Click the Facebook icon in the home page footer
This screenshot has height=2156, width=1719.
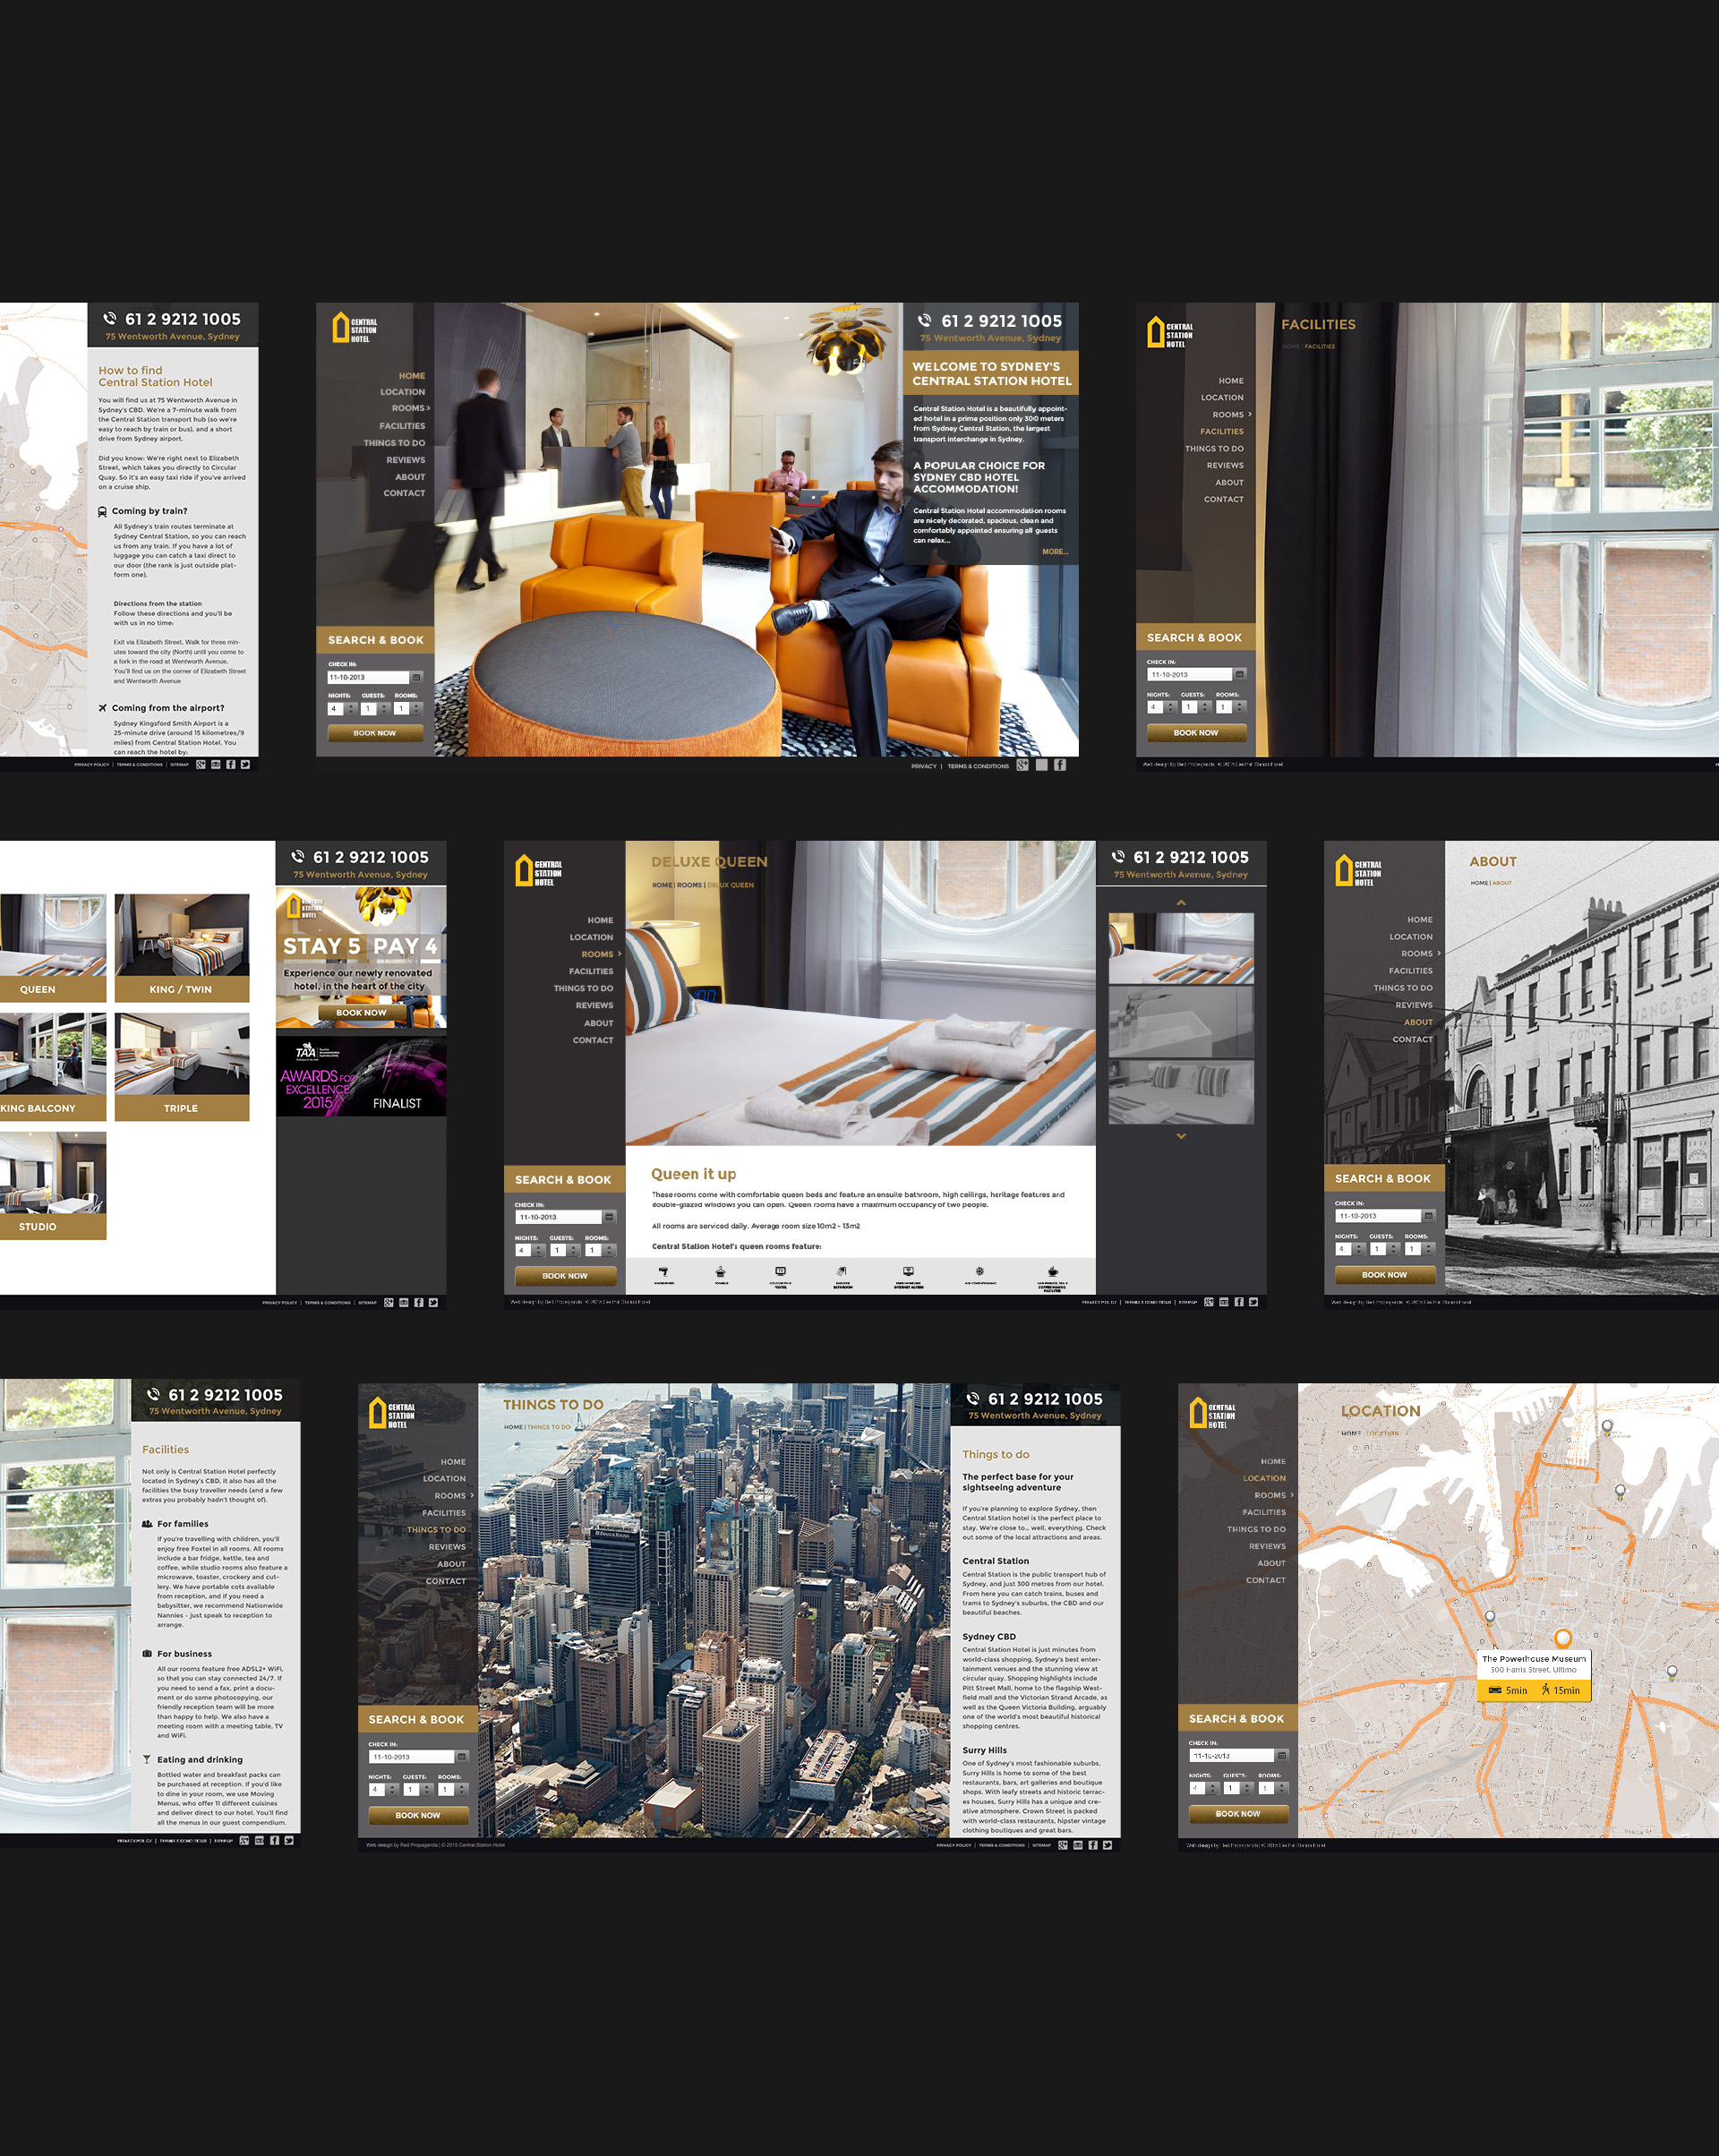(1060, 765)
